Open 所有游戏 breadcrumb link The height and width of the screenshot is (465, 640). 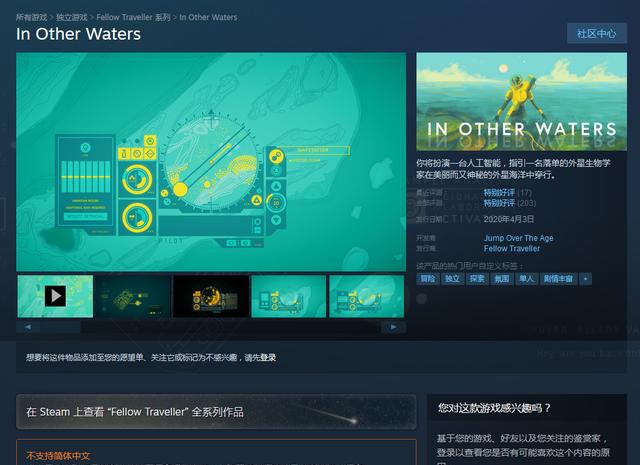[x=31, y=18]
